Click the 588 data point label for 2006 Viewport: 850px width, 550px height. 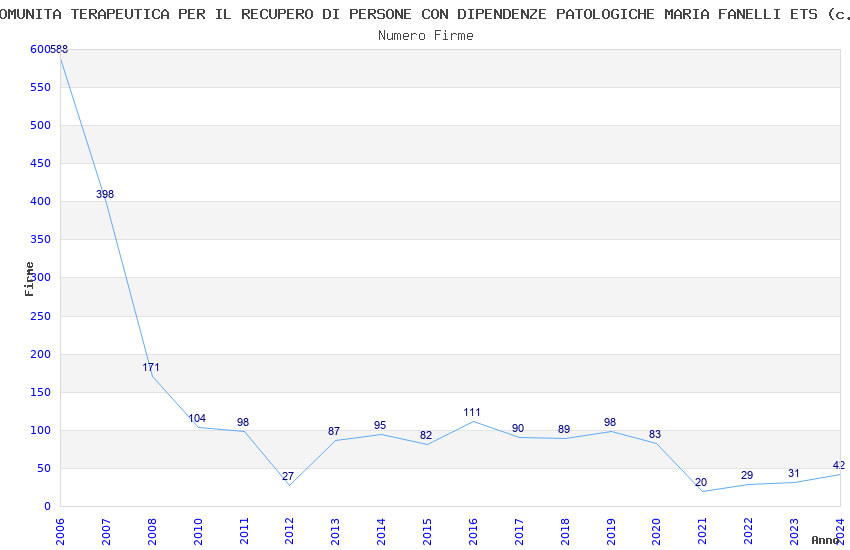(60, 49)
